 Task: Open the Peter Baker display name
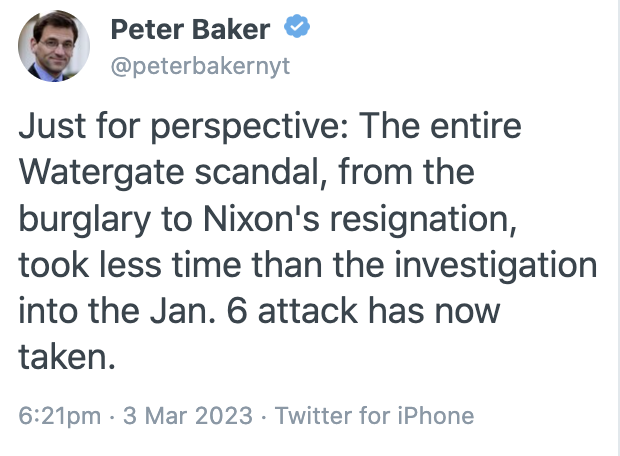(x=190, y=30)
